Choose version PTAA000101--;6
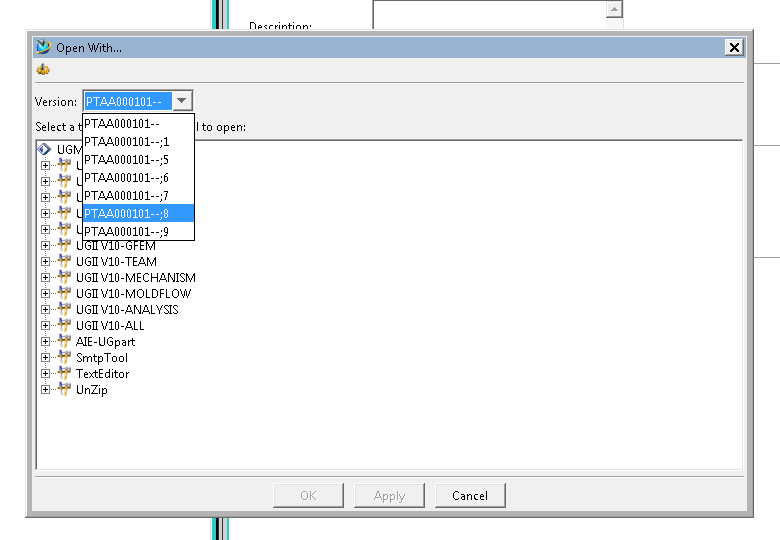 coord(138,178)
